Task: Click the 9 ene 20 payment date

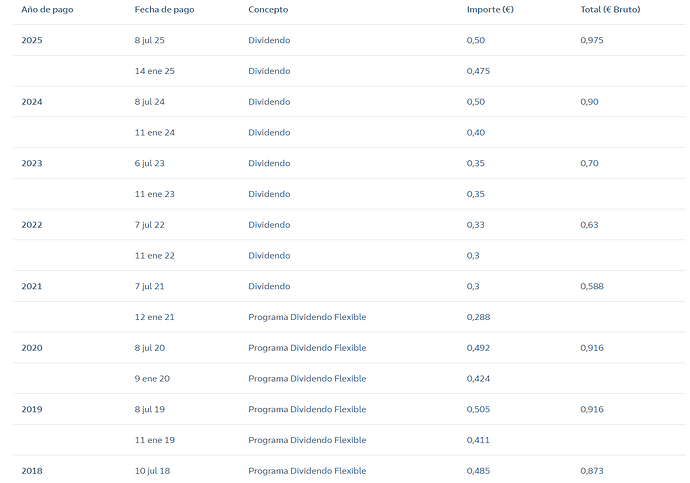Action: [x=155, y=379]
